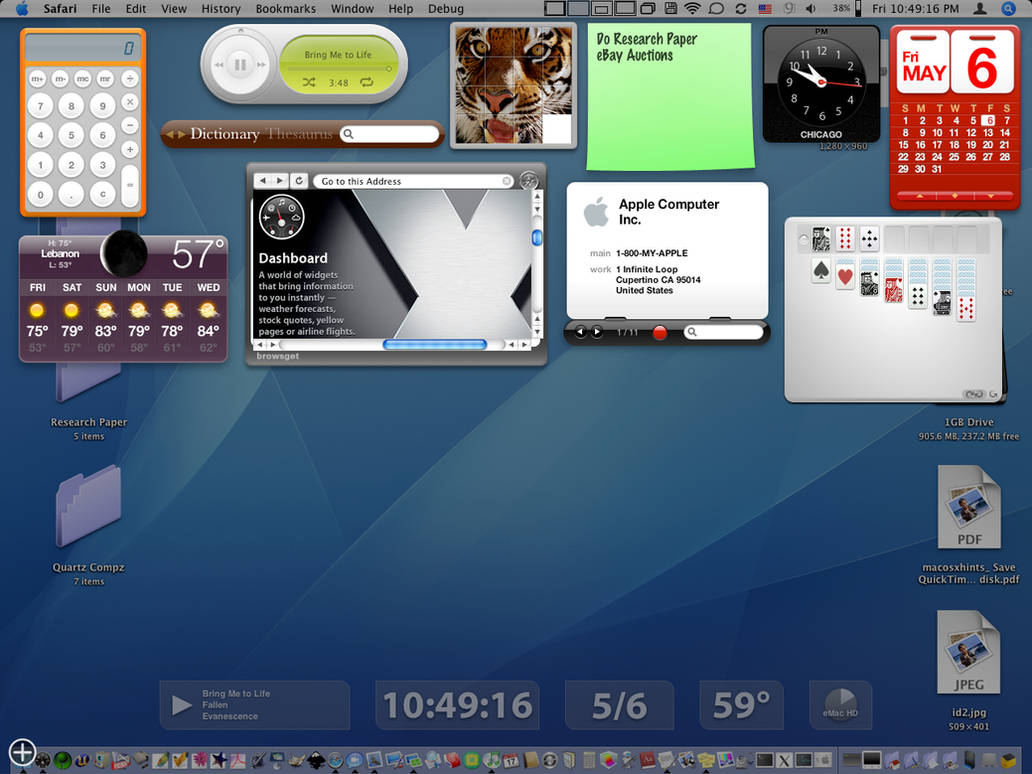Select May 31 in the Calendar widget
Viewport: 1032px width, 774px height.
click(x=937, y=169)
